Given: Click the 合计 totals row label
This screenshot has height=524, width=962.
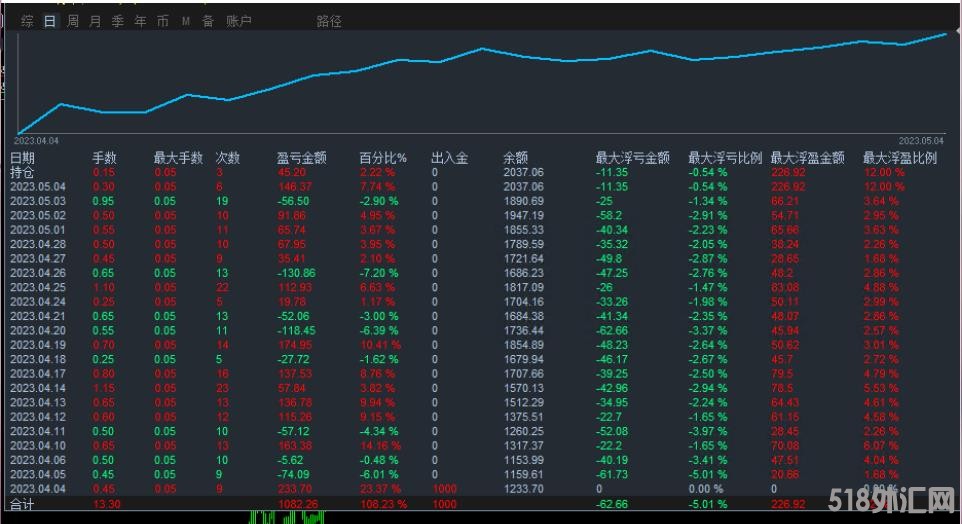Looking at the screenshot, I should (22, 504).
